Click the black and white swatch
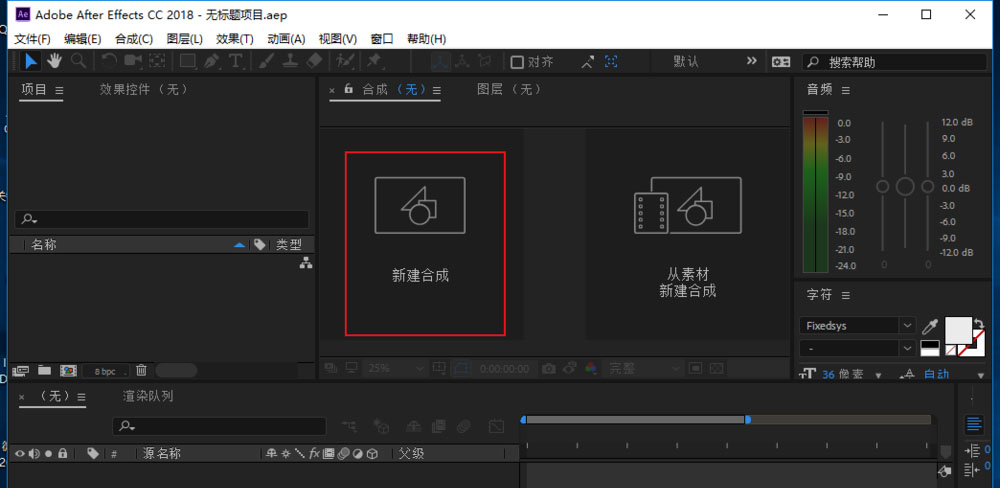 pos(930,348)
